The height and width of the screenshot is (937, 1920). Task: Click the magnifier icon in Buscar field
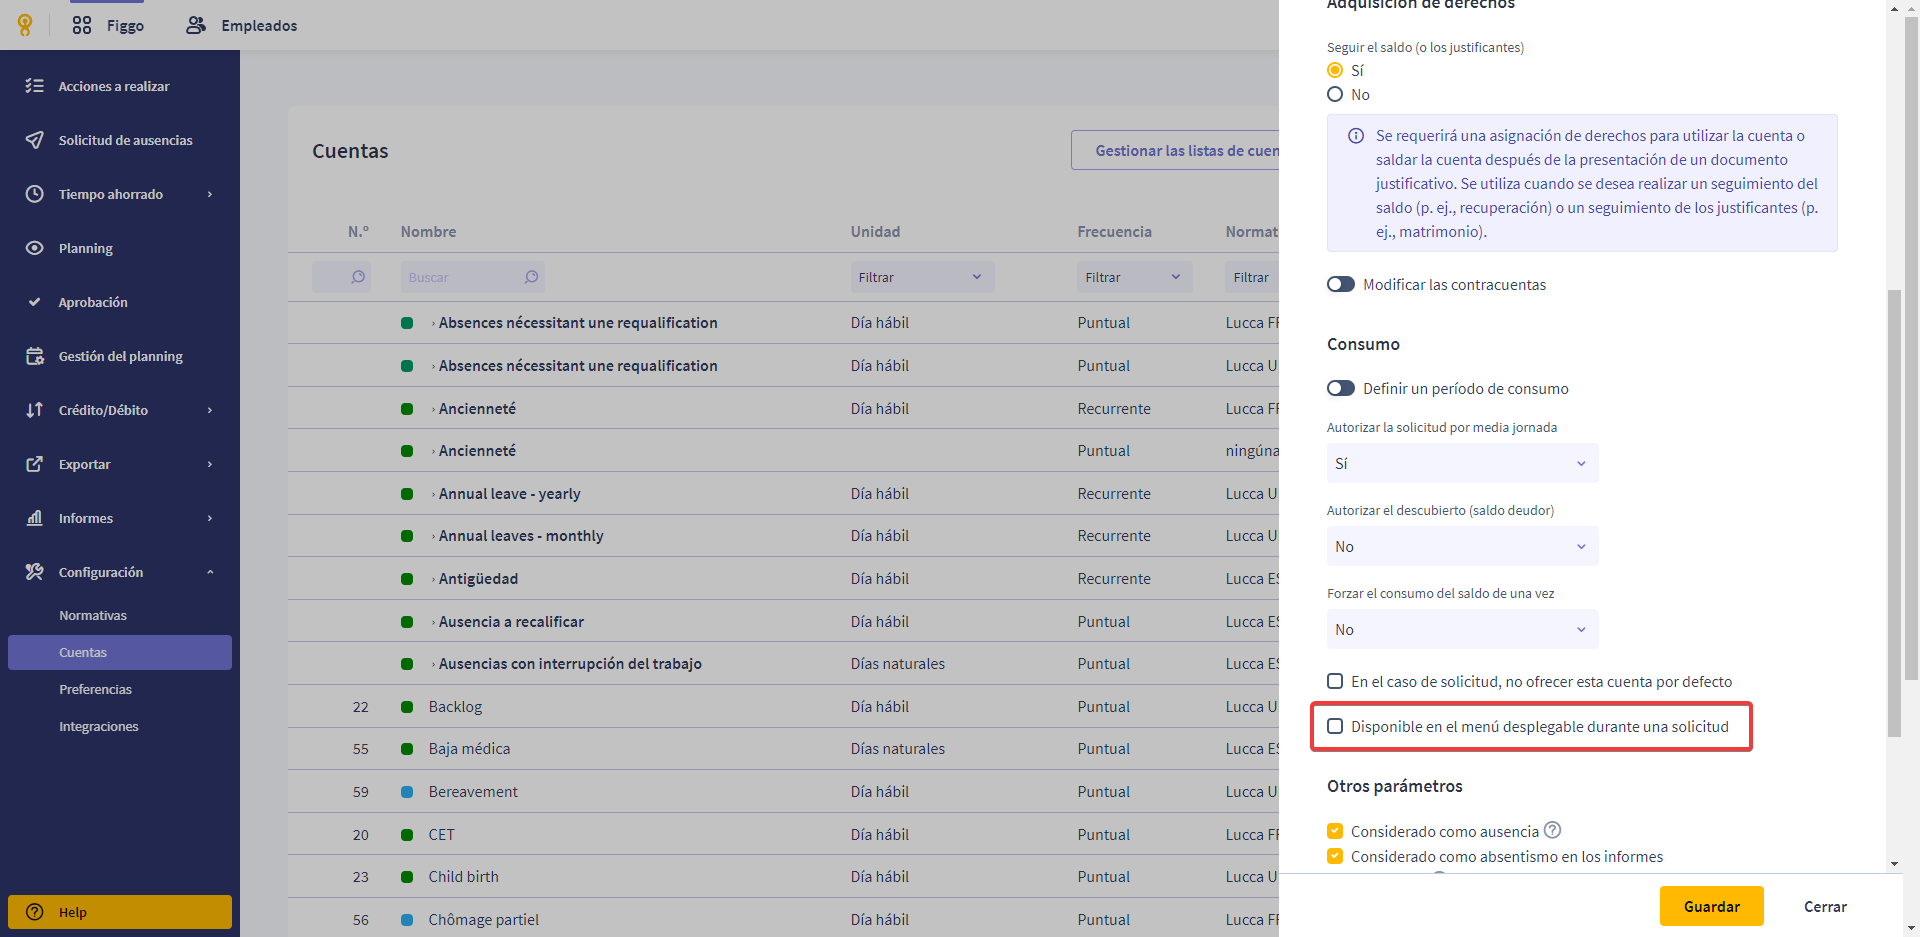(x=532, y=277)
